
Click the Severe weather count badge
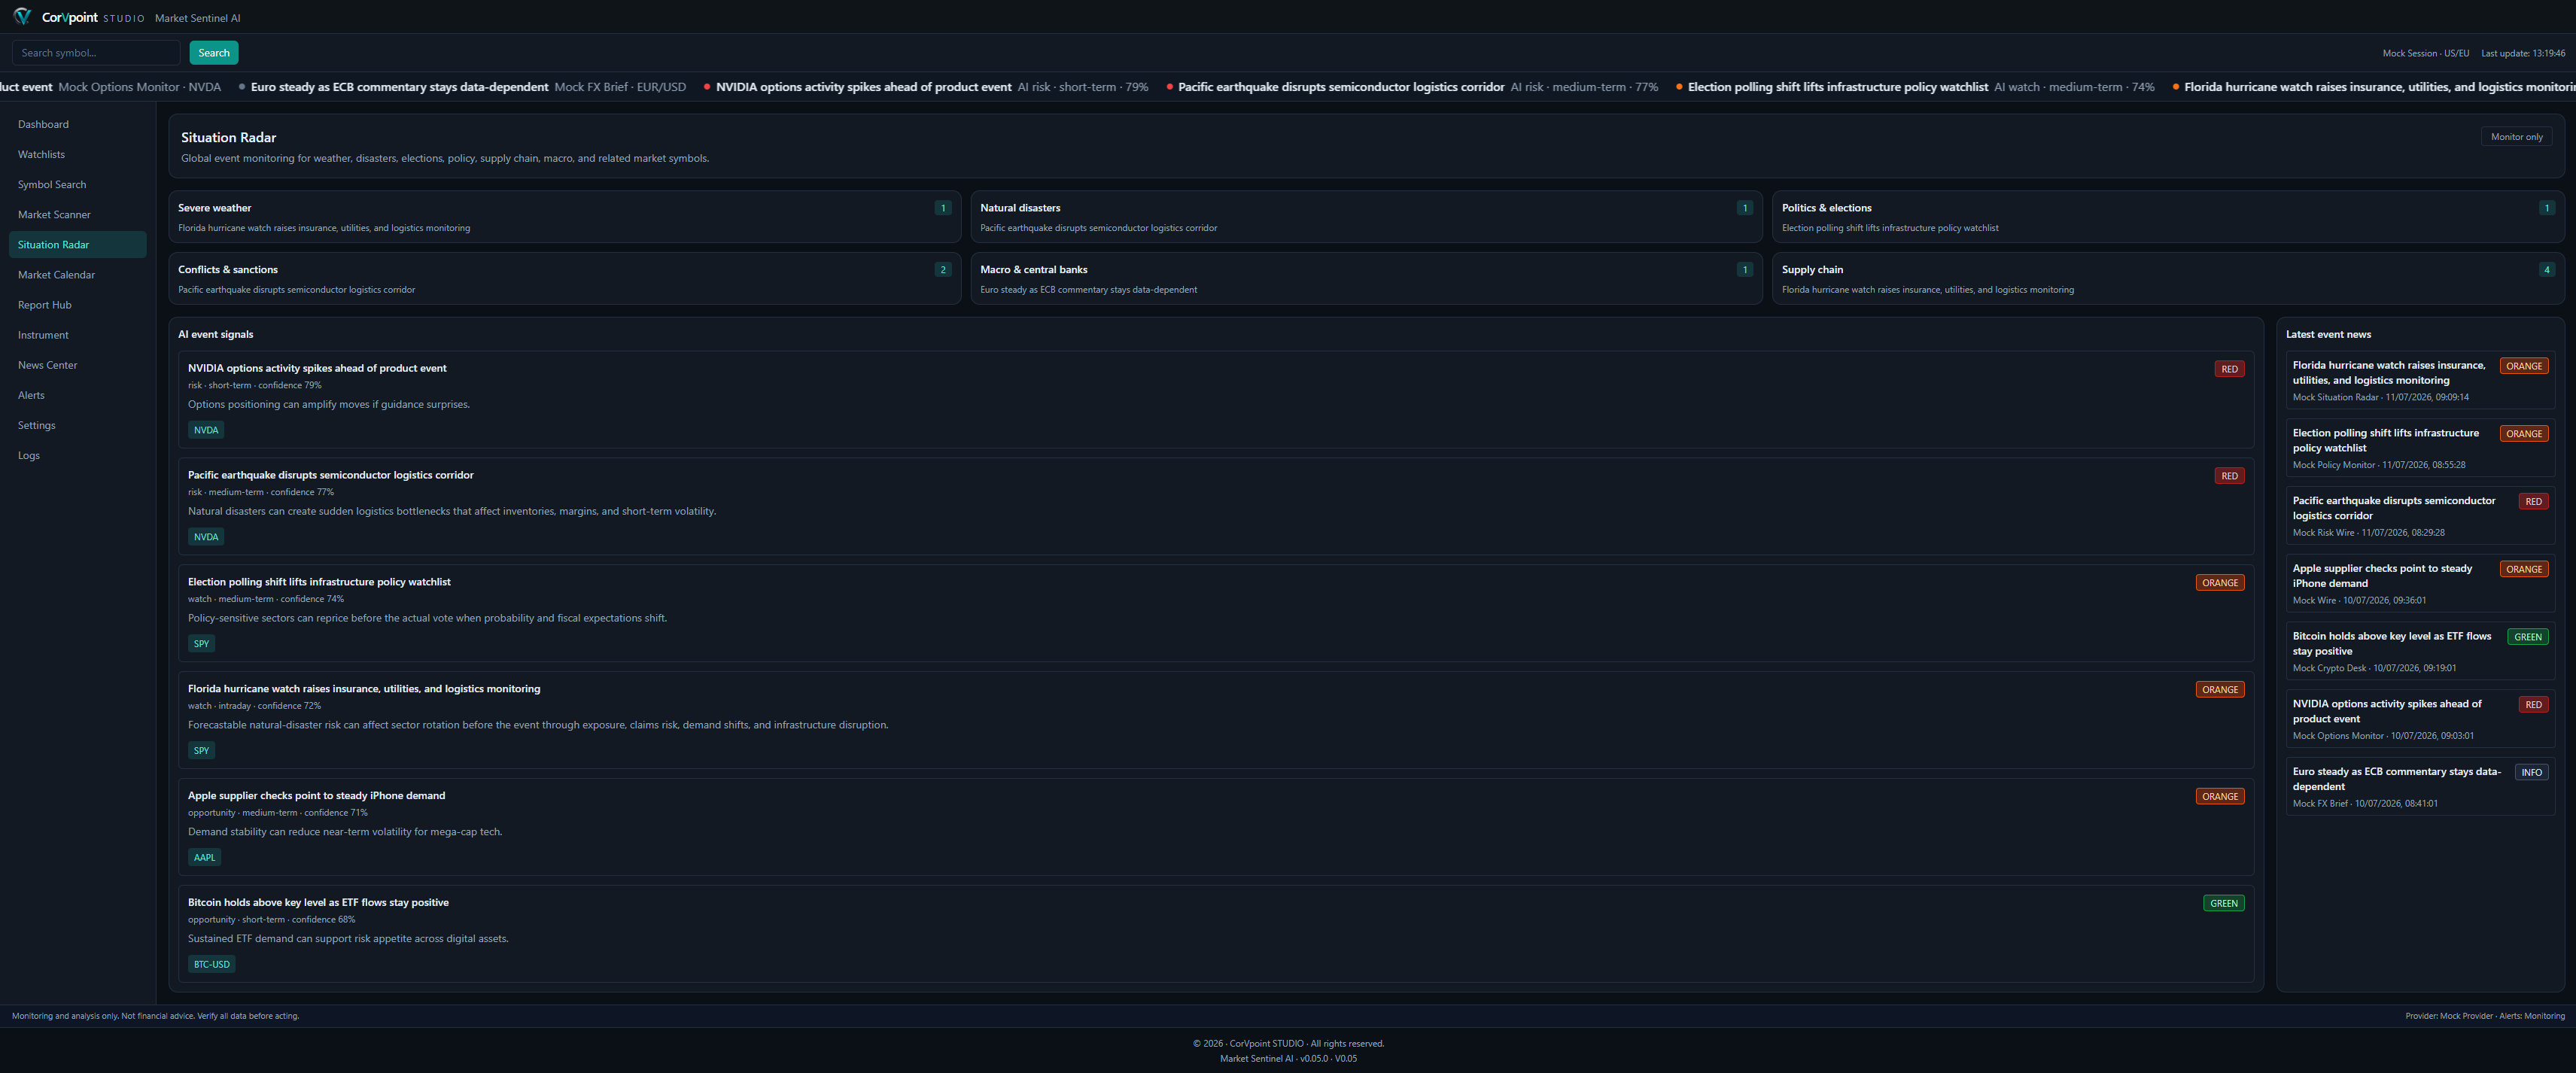(942, 208)
